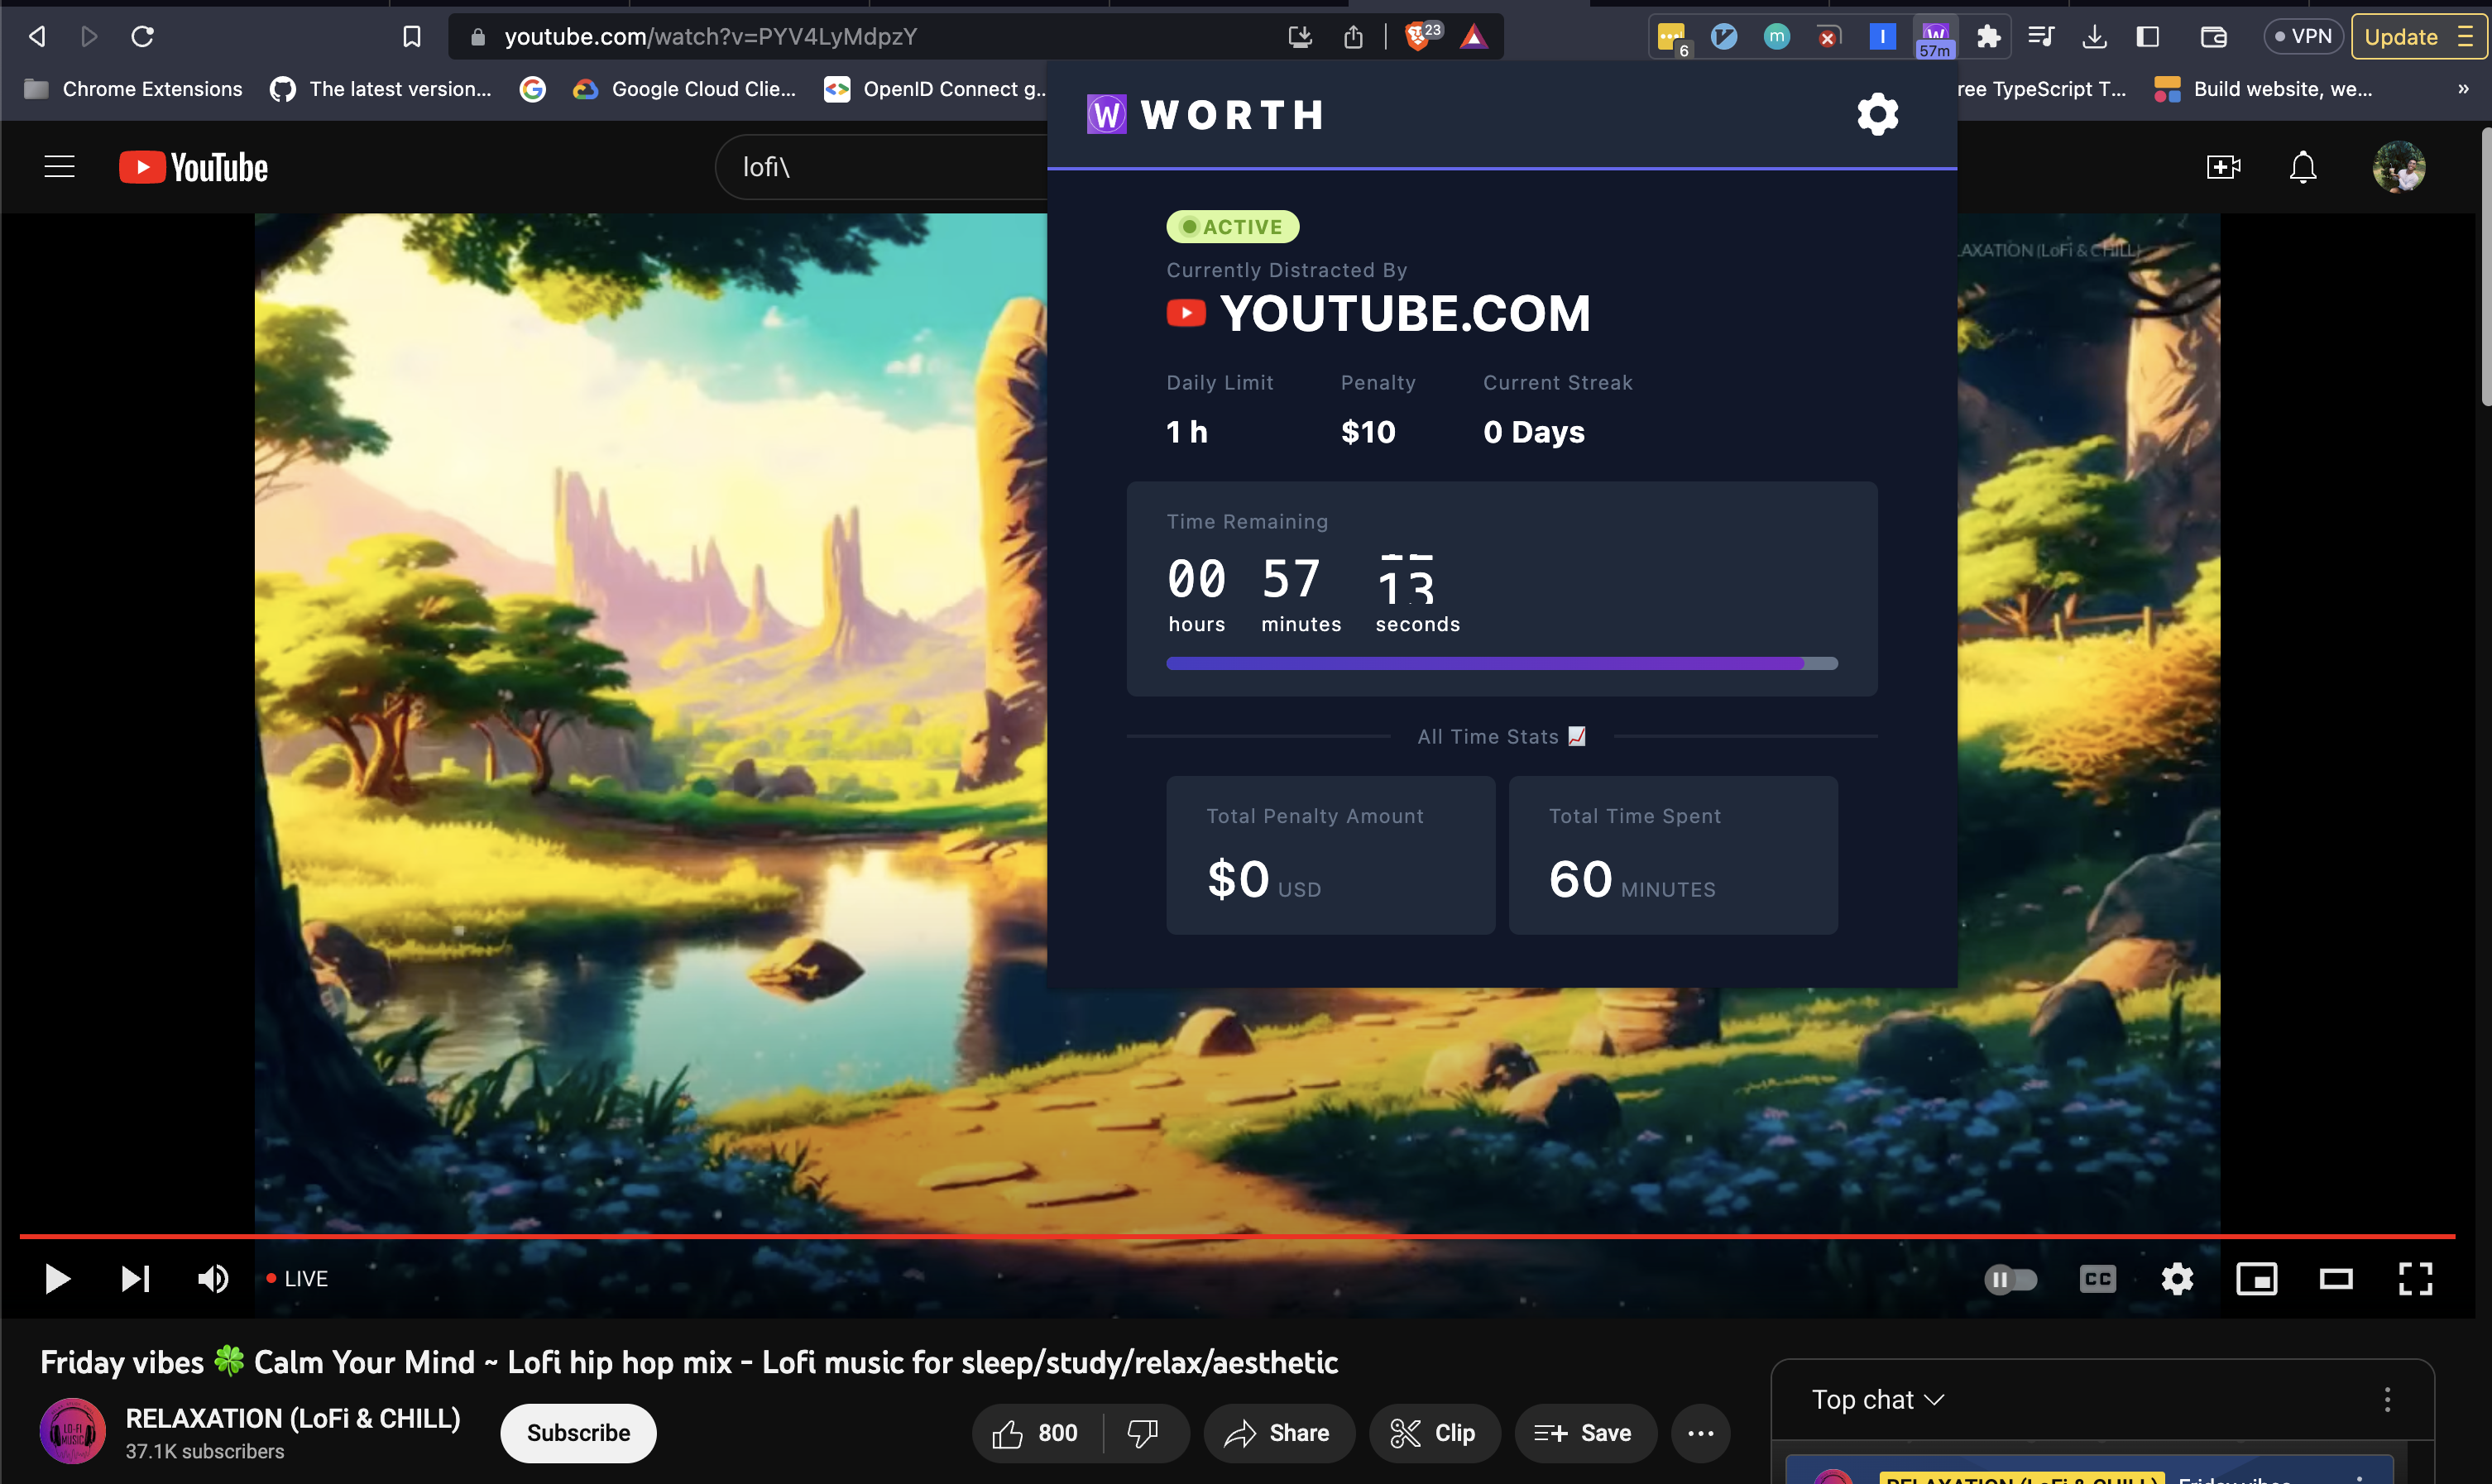
Task: Open RELAXATION channel avatar
Action: [x=72, y=1432]
